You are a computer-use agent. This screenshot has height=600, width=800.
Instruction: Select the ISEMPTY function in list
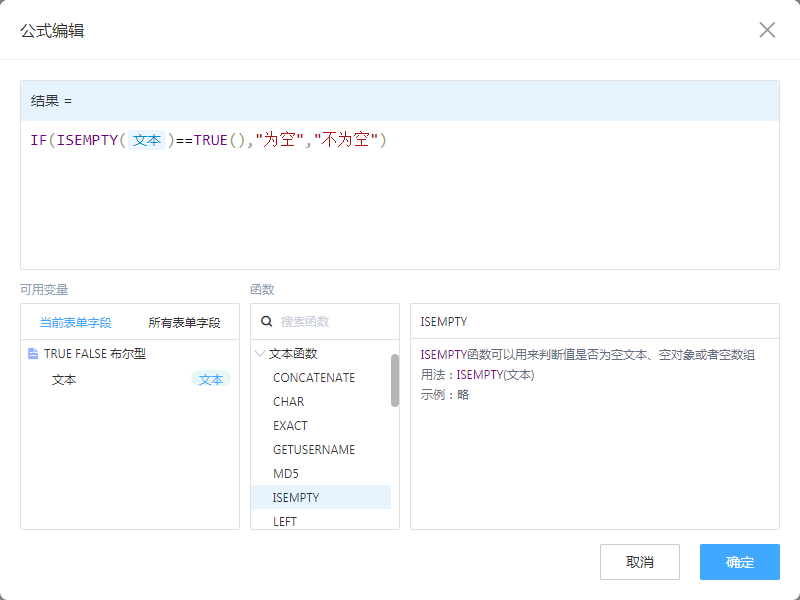click(296, 498)
